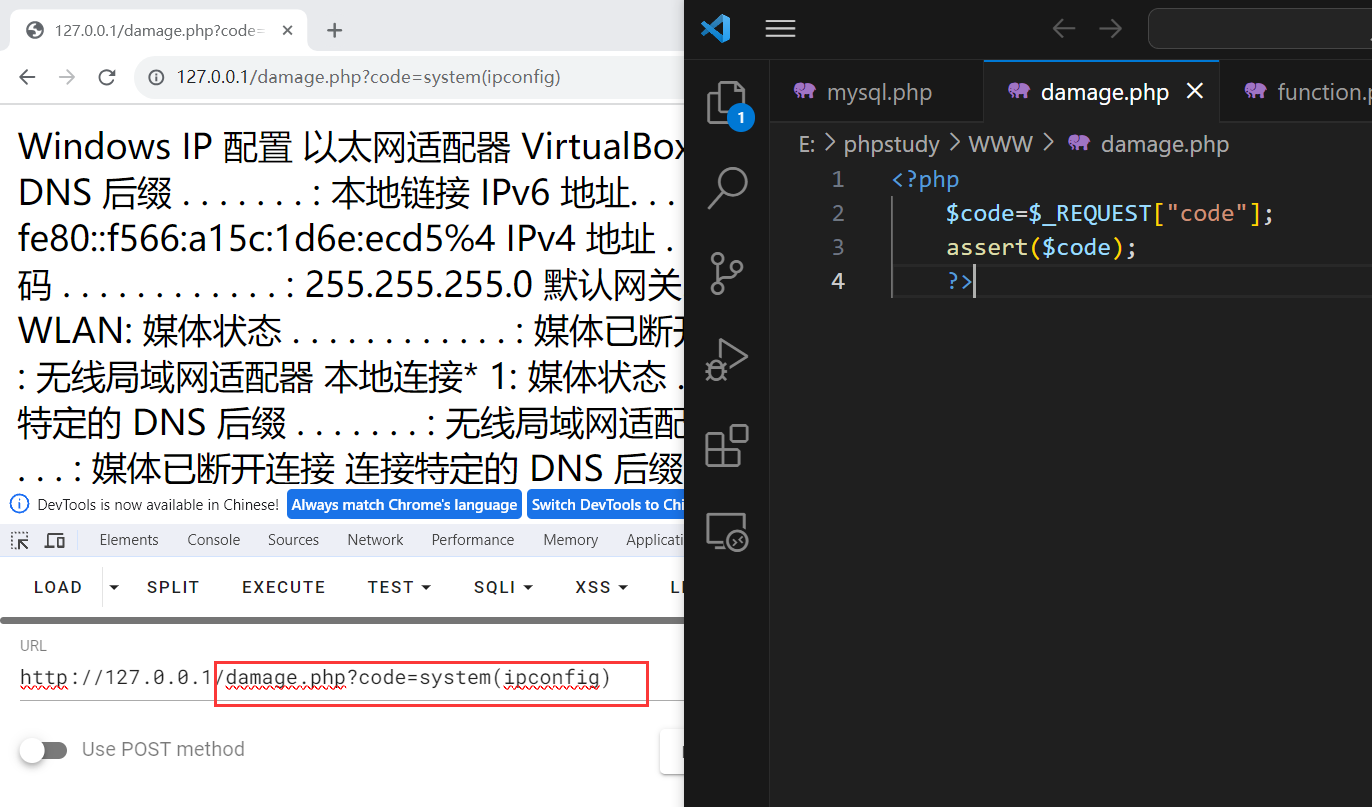This screenshot has width=1372, height=807.
Task: Click DevTools info icon in notification bar
Action: (x=20, y=504)
